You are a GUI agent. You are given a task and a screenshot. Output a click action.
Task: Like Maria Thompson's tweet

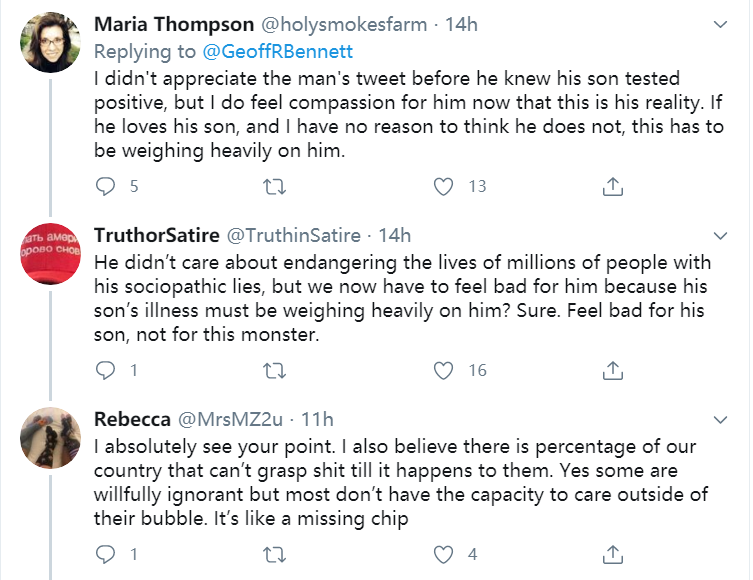(x=444, y=186)
